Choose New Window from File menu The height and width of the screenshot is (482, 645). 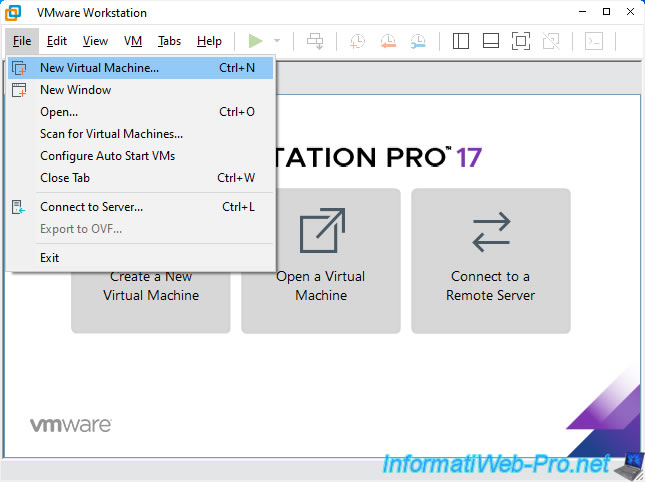pos(75,90)
